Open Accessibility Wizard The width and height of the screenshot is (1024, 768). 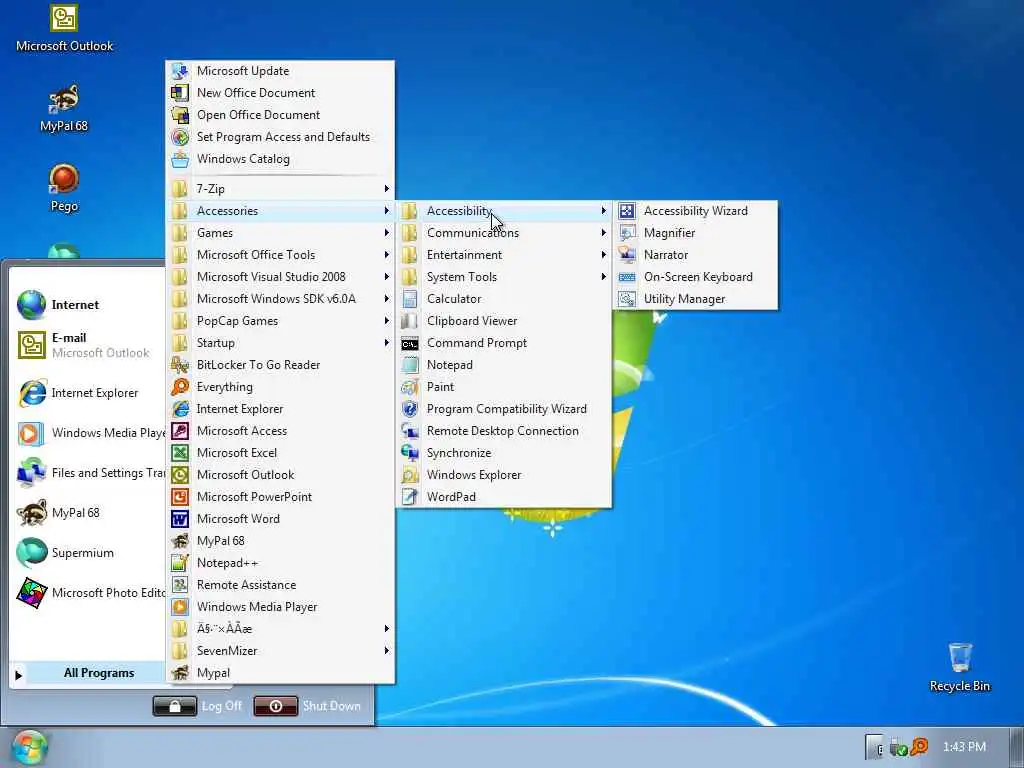696,211
